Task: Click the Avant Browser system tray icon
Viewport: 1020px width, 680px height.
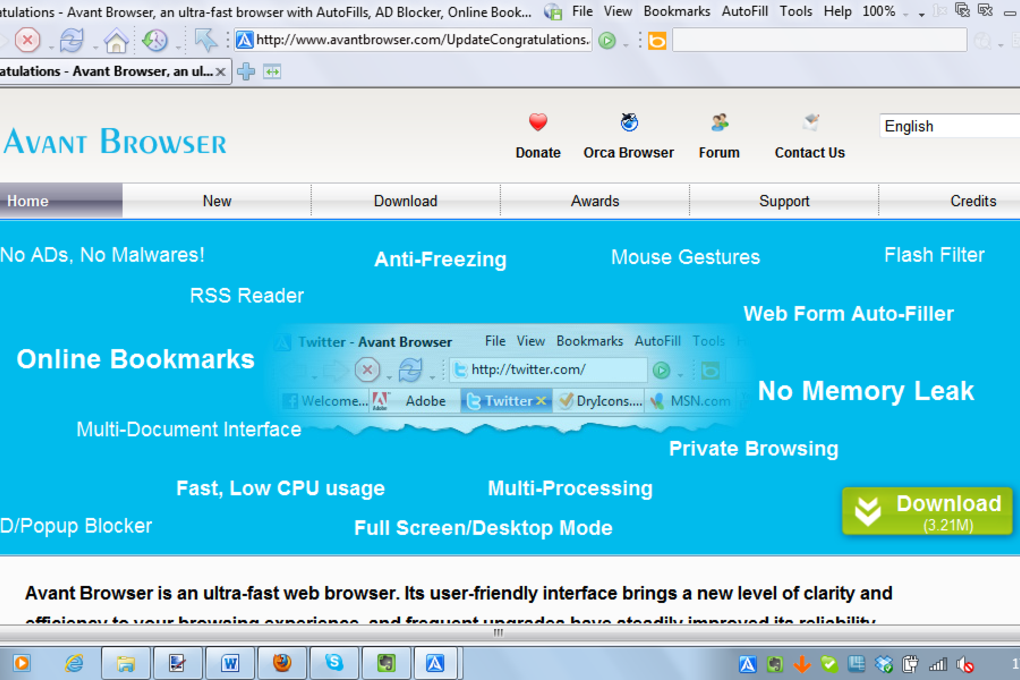Action: (x=747, y=664)
